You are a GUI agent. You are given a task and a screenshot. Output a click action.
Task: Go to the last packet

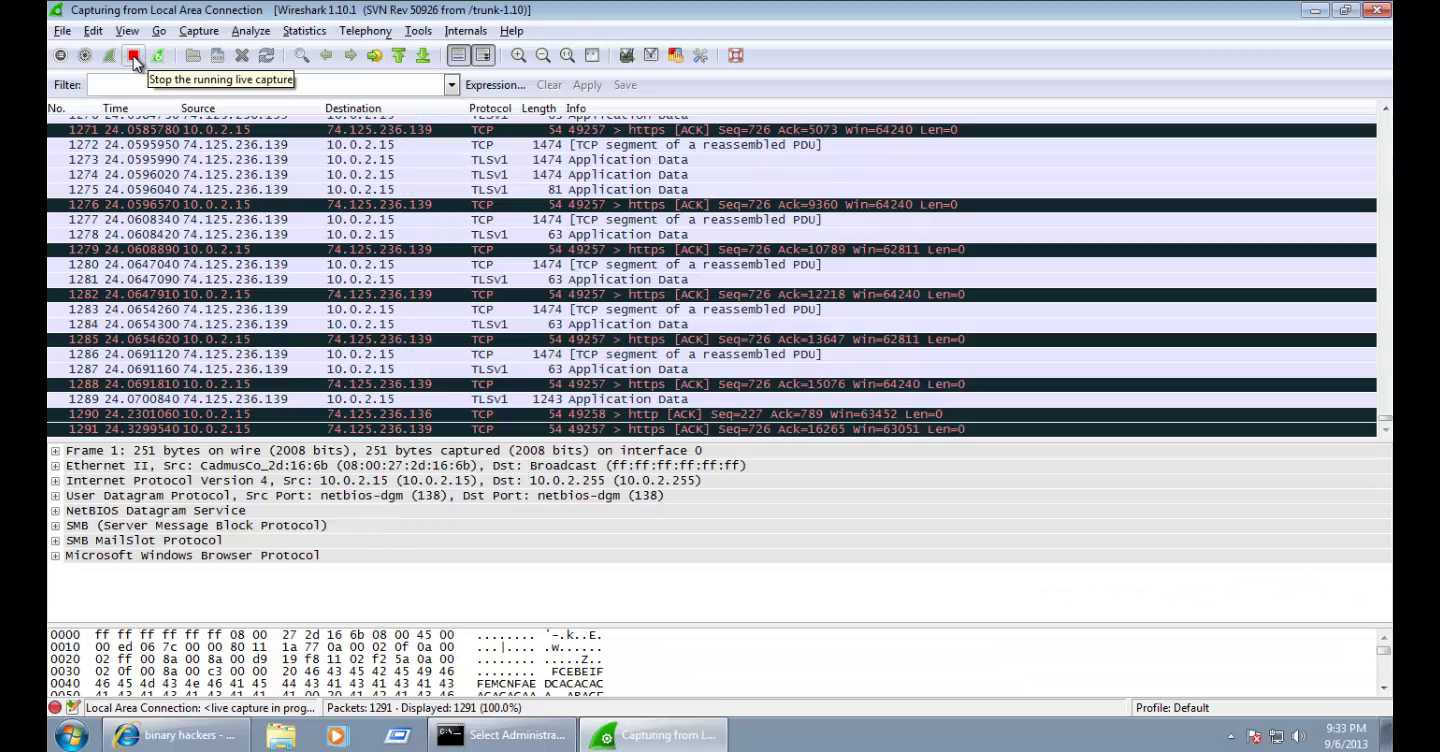point(424,55)
